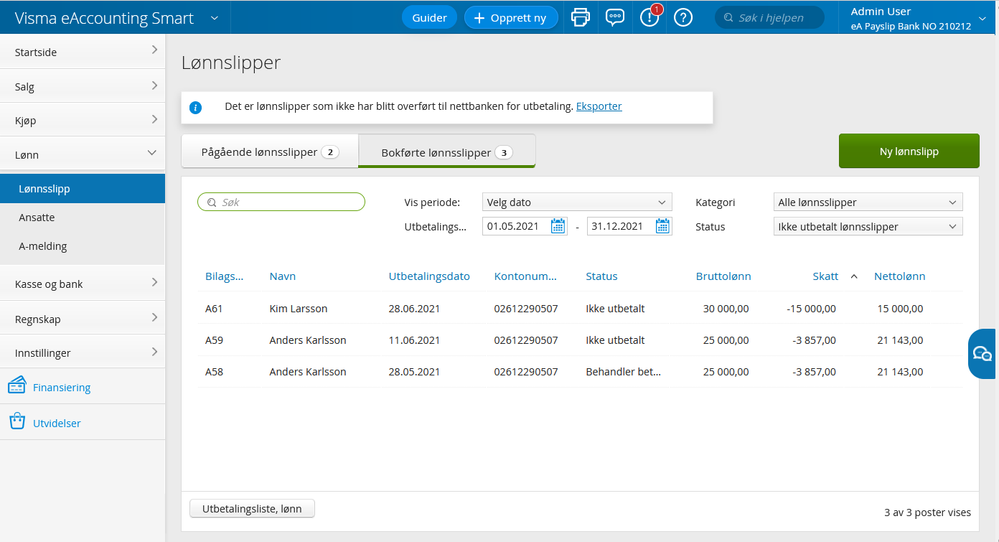
Task: Open notifications alert icon with red badge
Action: coord(650,17)
